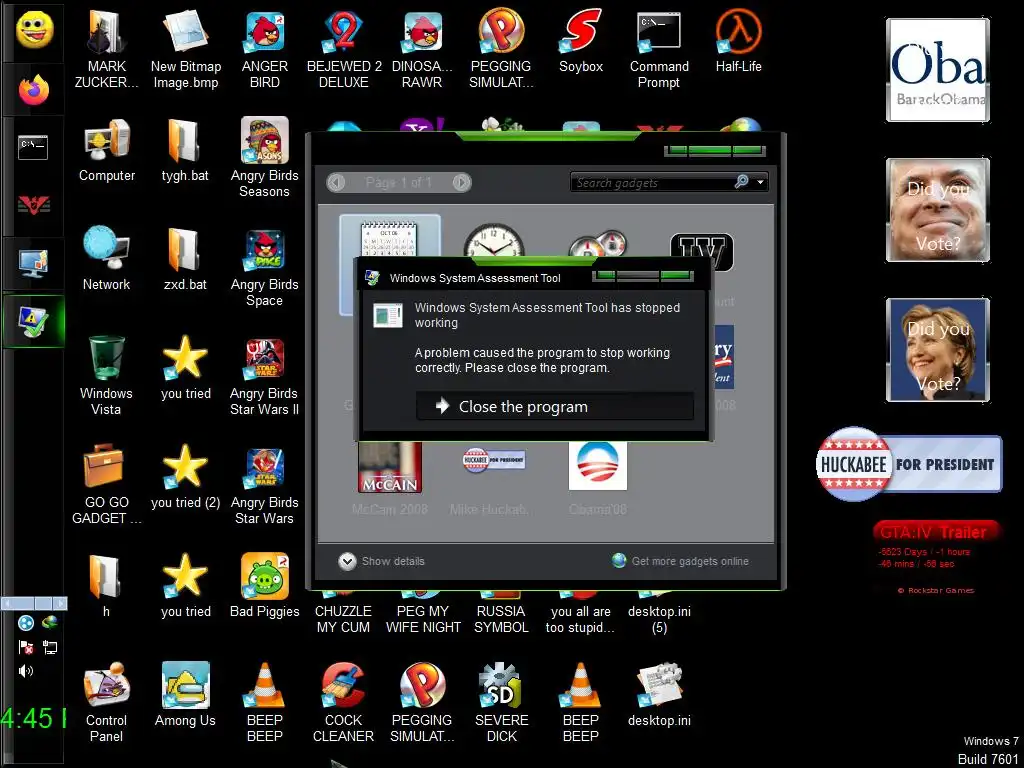The width and height of the screenshot is (1024, 768).
Task: Click the 4:45 taskbar clock
Action: (33, 718)
